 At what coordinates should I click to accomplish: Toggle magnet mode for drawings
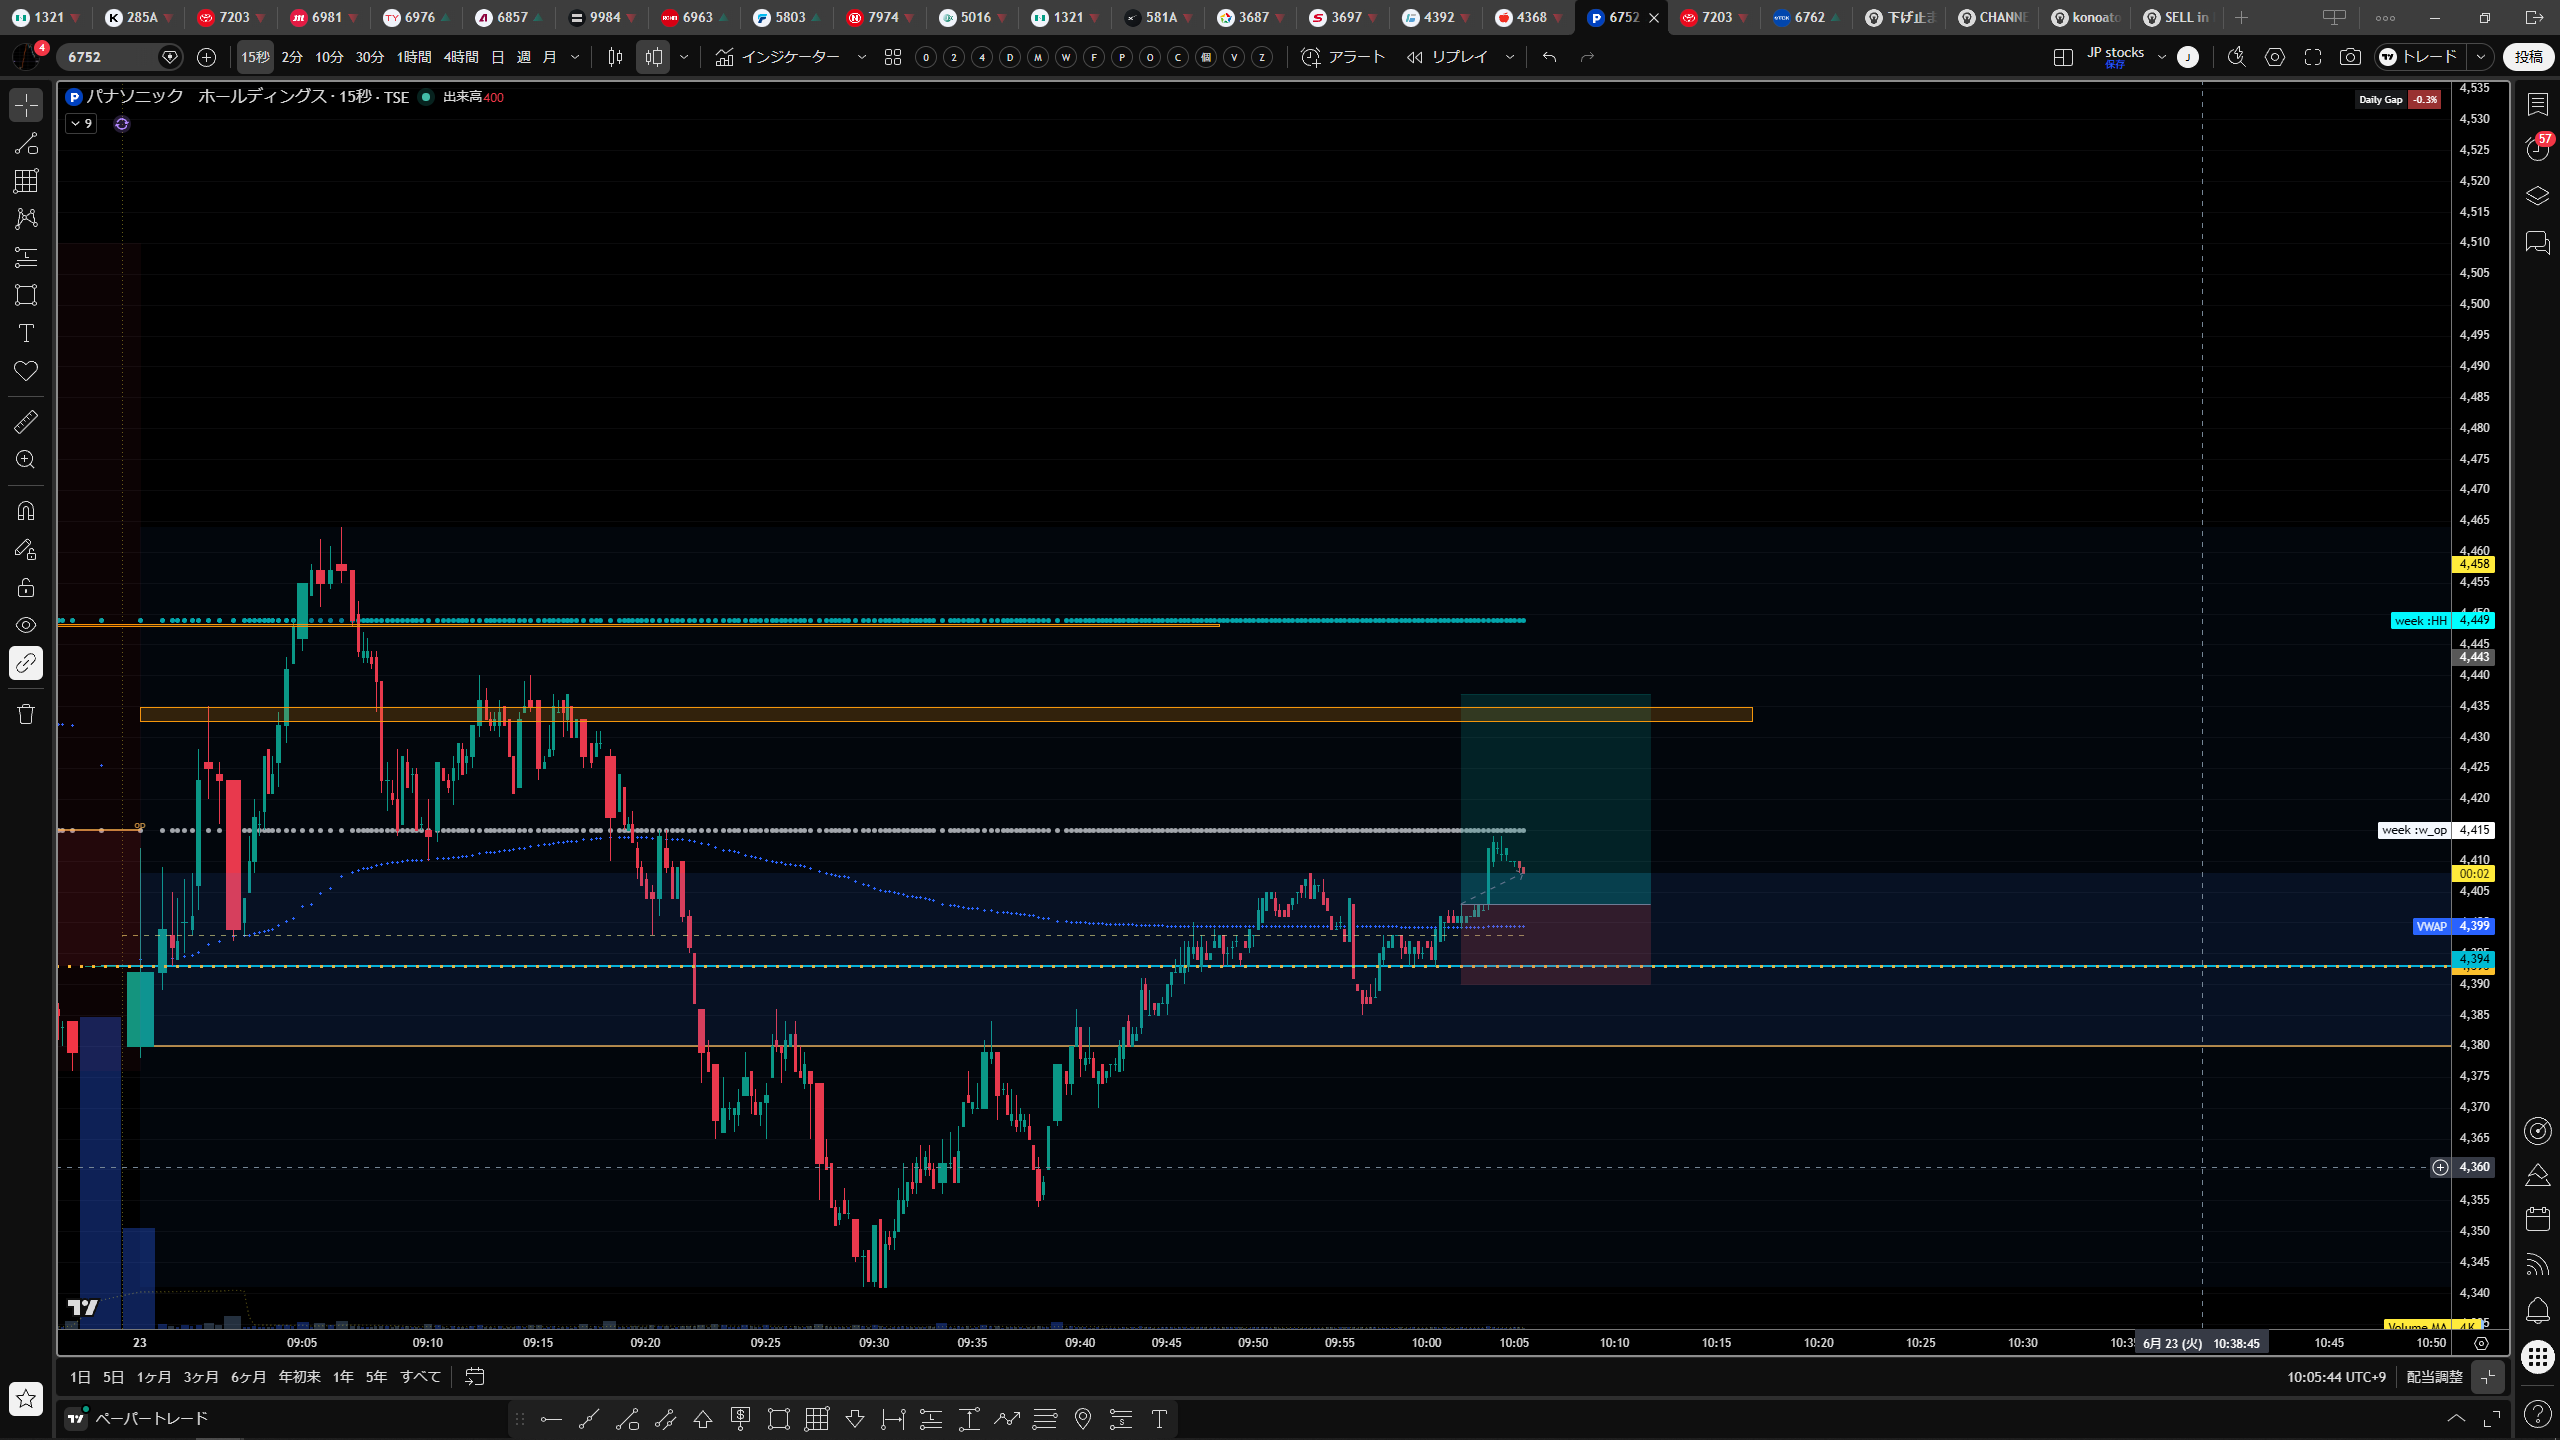click(26, 511)
